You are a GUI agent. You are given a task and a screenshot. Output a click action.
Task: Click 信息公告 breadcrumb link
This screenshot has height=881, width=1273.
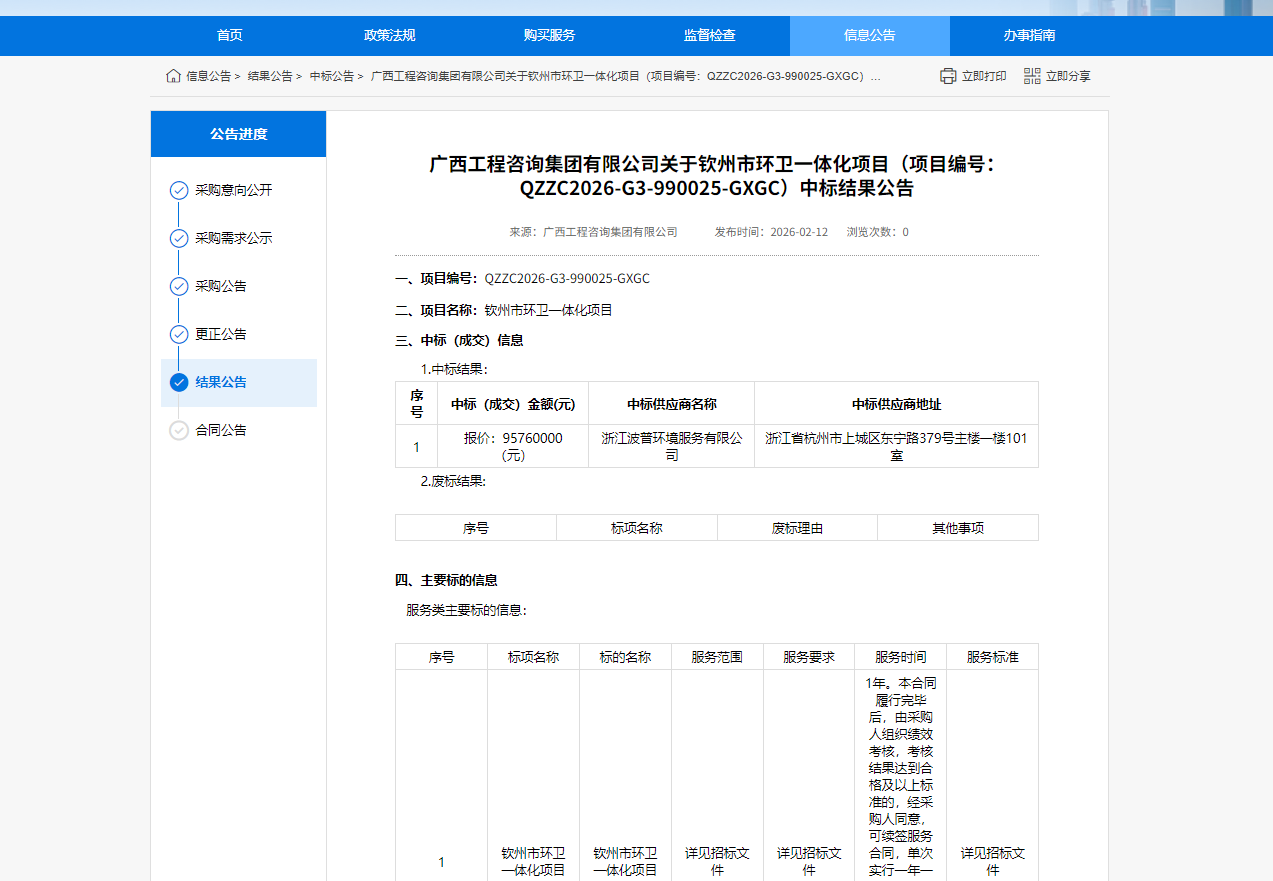208,76
